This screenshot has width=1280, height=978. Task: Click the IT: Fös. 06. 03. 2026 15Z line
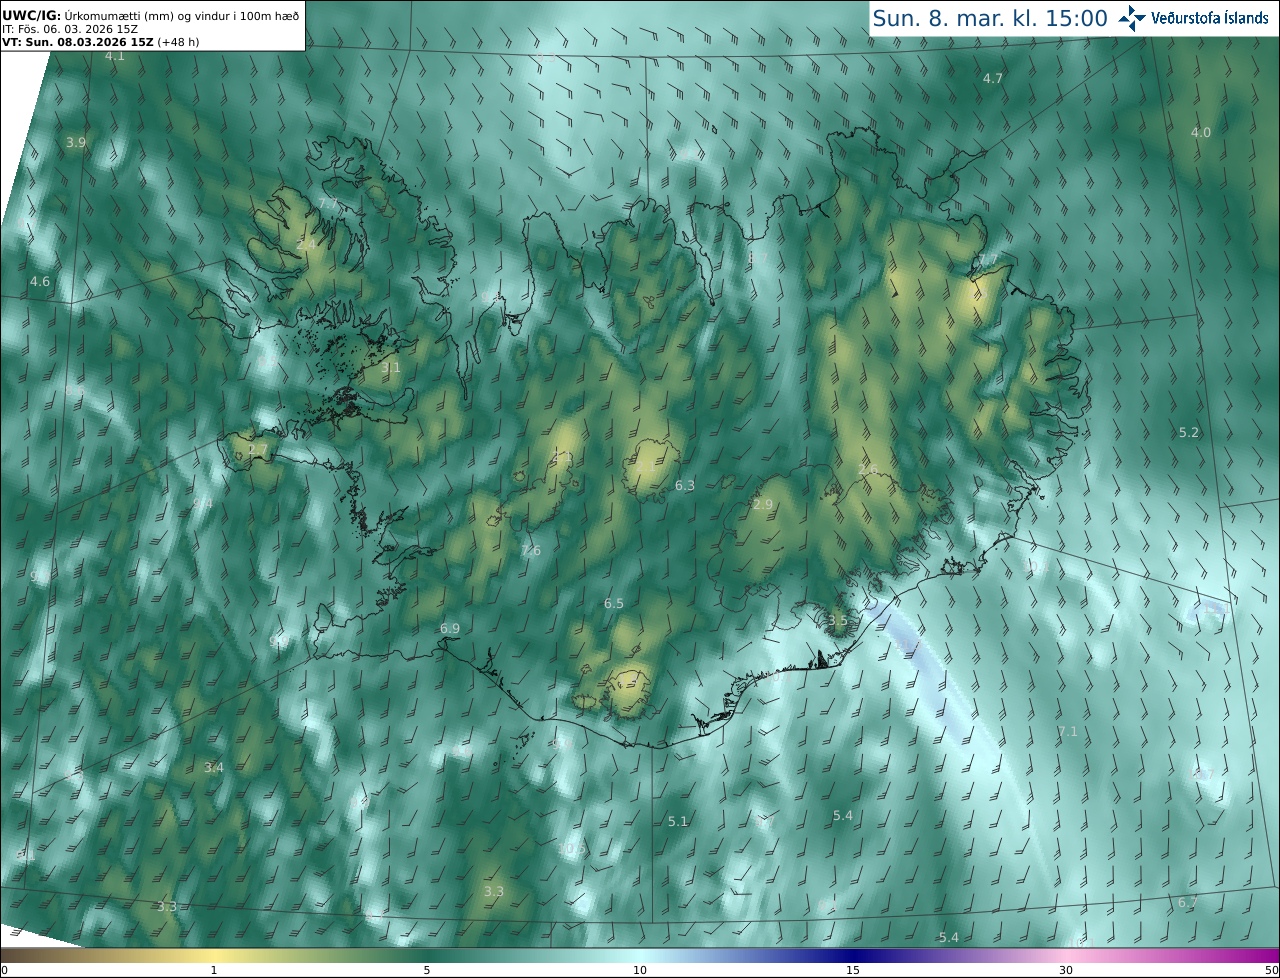pos(70,29)
